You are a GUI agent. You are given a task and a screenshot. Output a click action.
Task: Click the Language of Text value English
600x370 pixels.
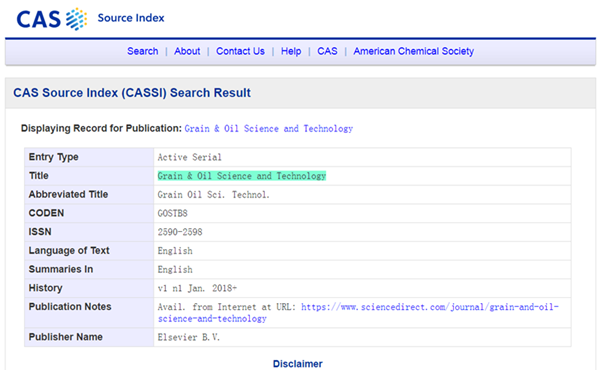click(x=175, y=251)
